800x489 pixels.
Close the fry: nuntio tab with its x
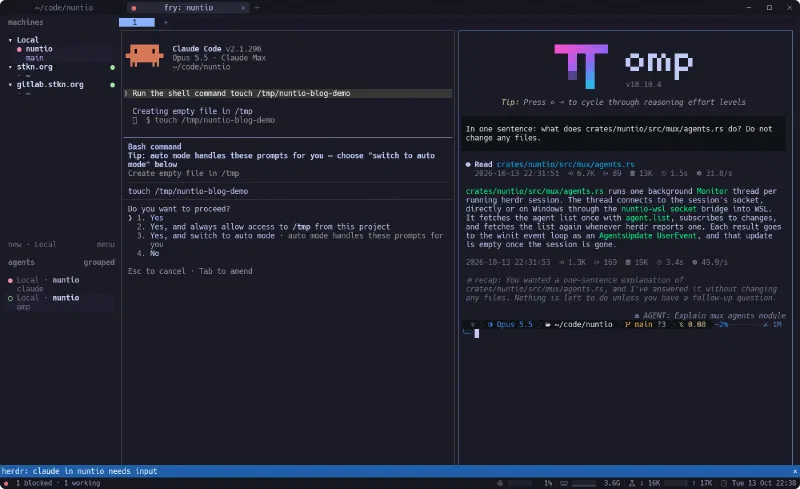pyautogui.click(x=243, y=8)
